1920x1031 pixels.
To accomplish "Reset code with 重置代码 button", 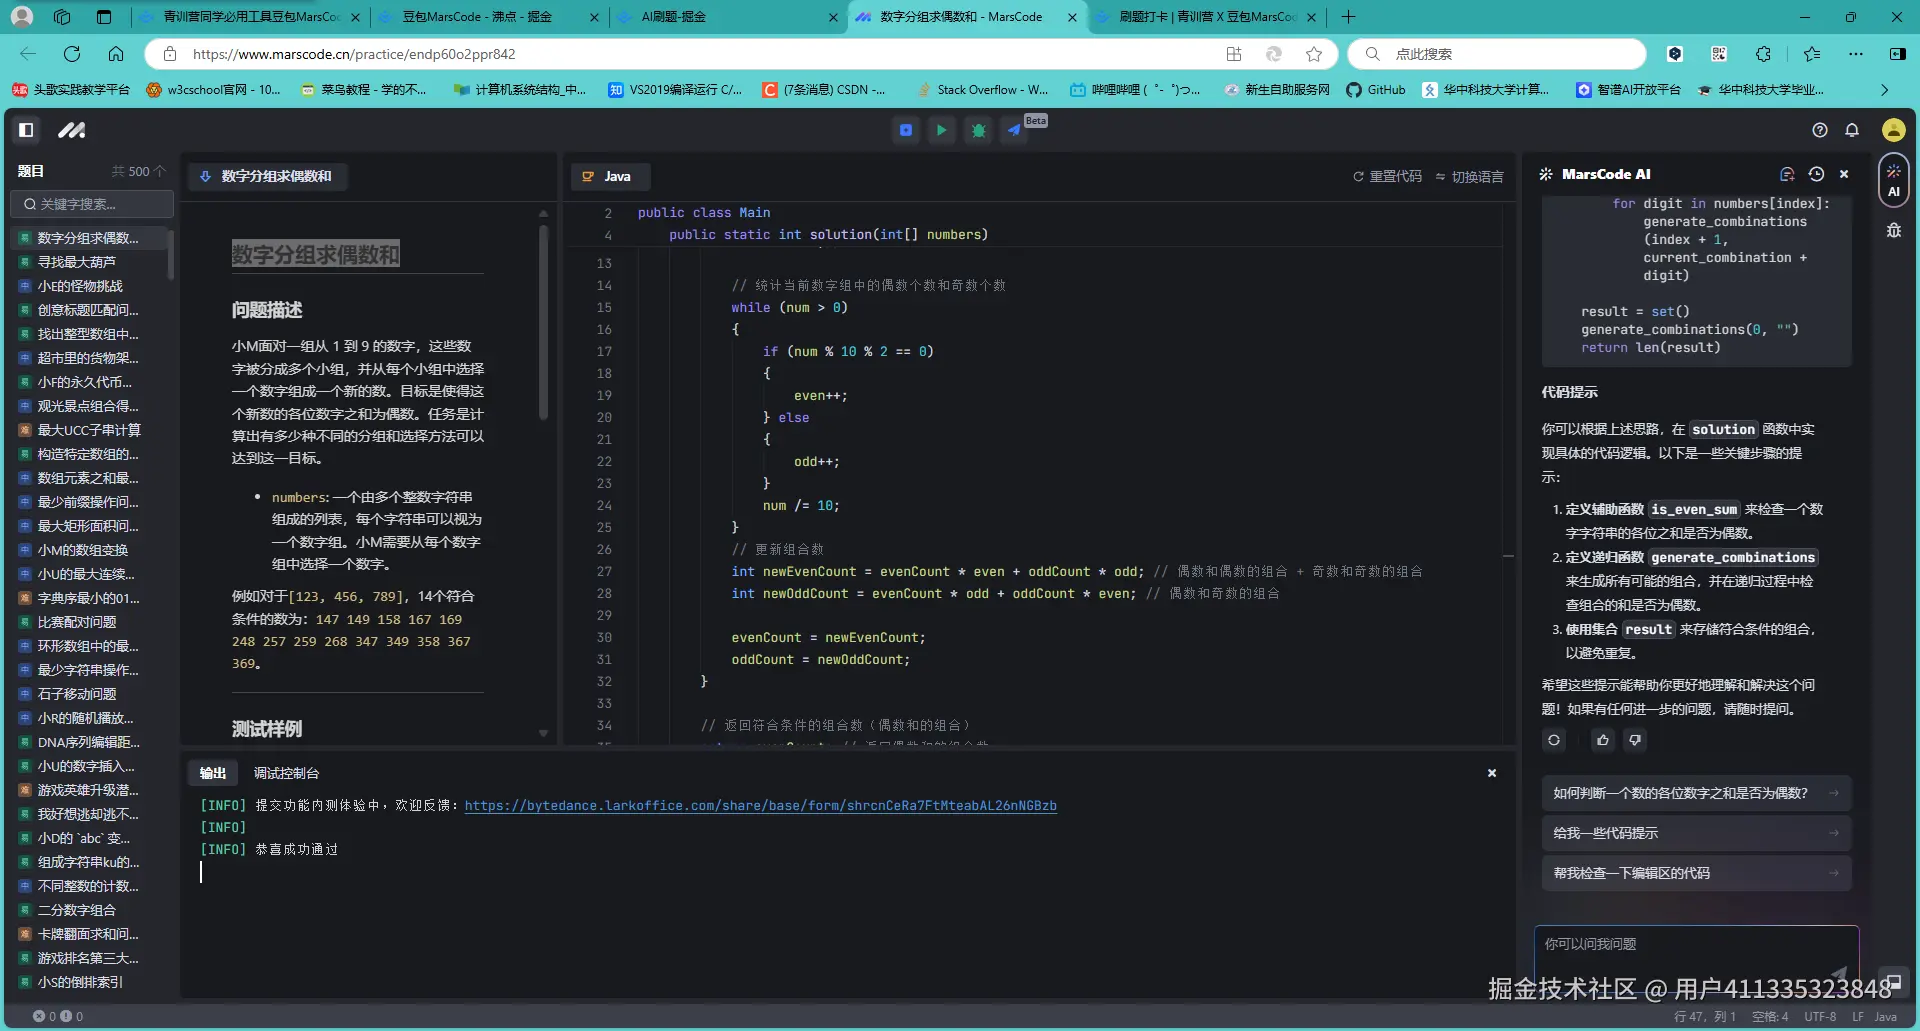I will [x=1387, y=176].
